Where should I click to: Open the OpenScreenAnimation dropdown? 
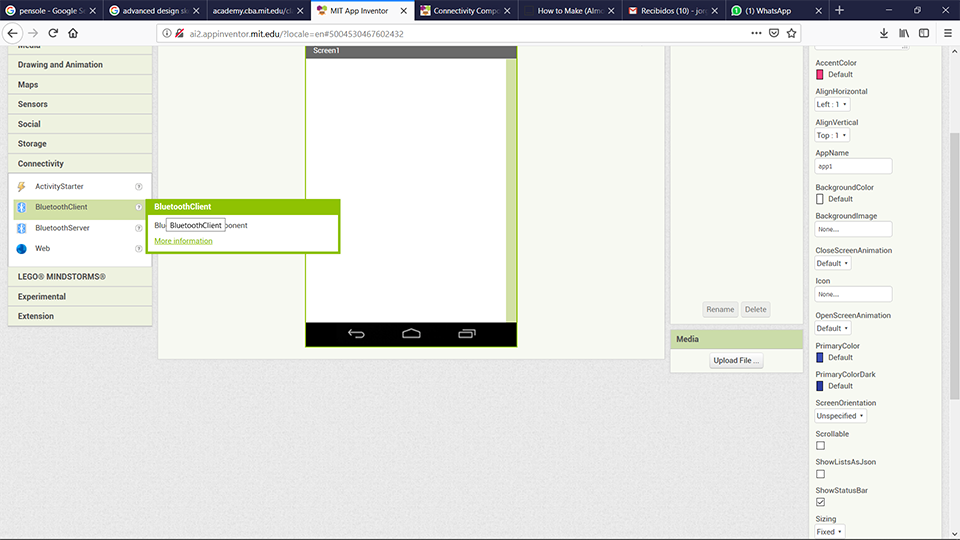coord(833,328)
